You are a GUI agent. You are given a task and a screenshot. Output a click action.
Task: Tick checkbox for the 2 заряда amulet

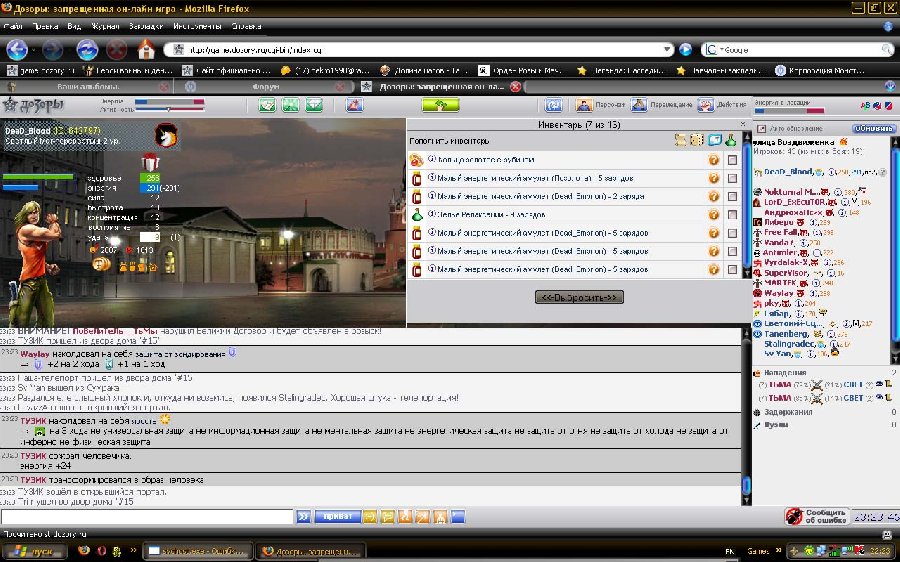(x=732, y=196)
